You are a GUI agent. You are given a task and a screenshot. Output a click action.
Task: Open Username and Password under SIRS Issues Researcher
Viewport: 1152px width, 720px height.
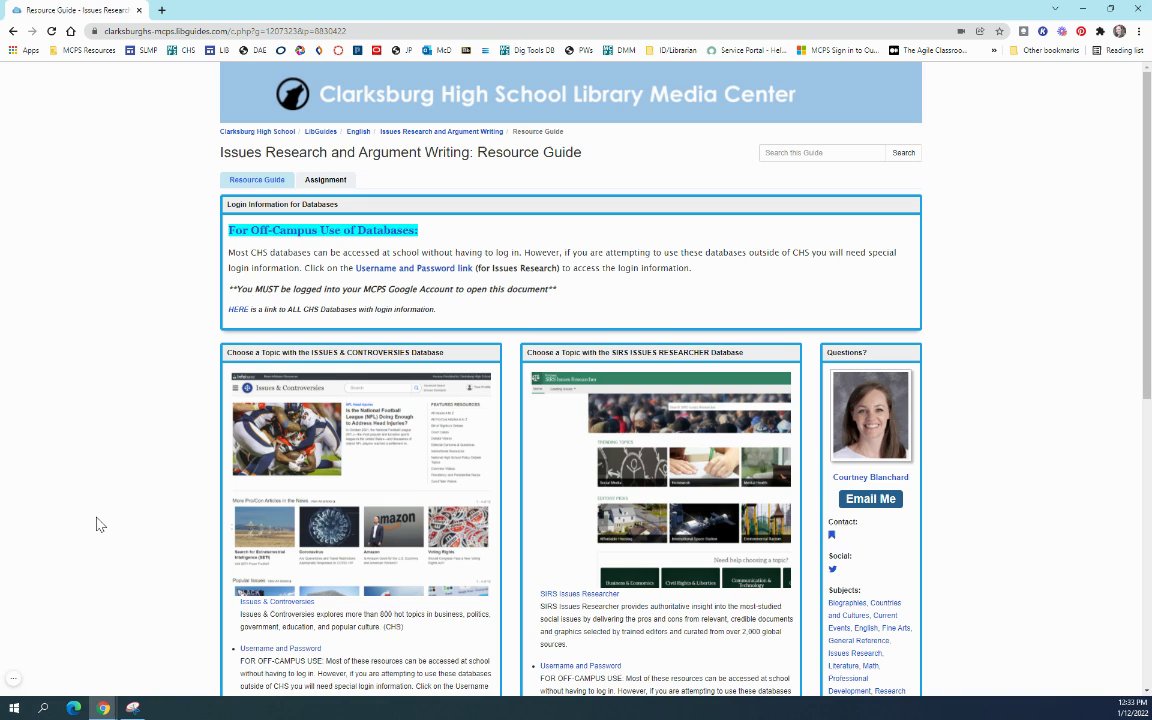coord(580,666)
